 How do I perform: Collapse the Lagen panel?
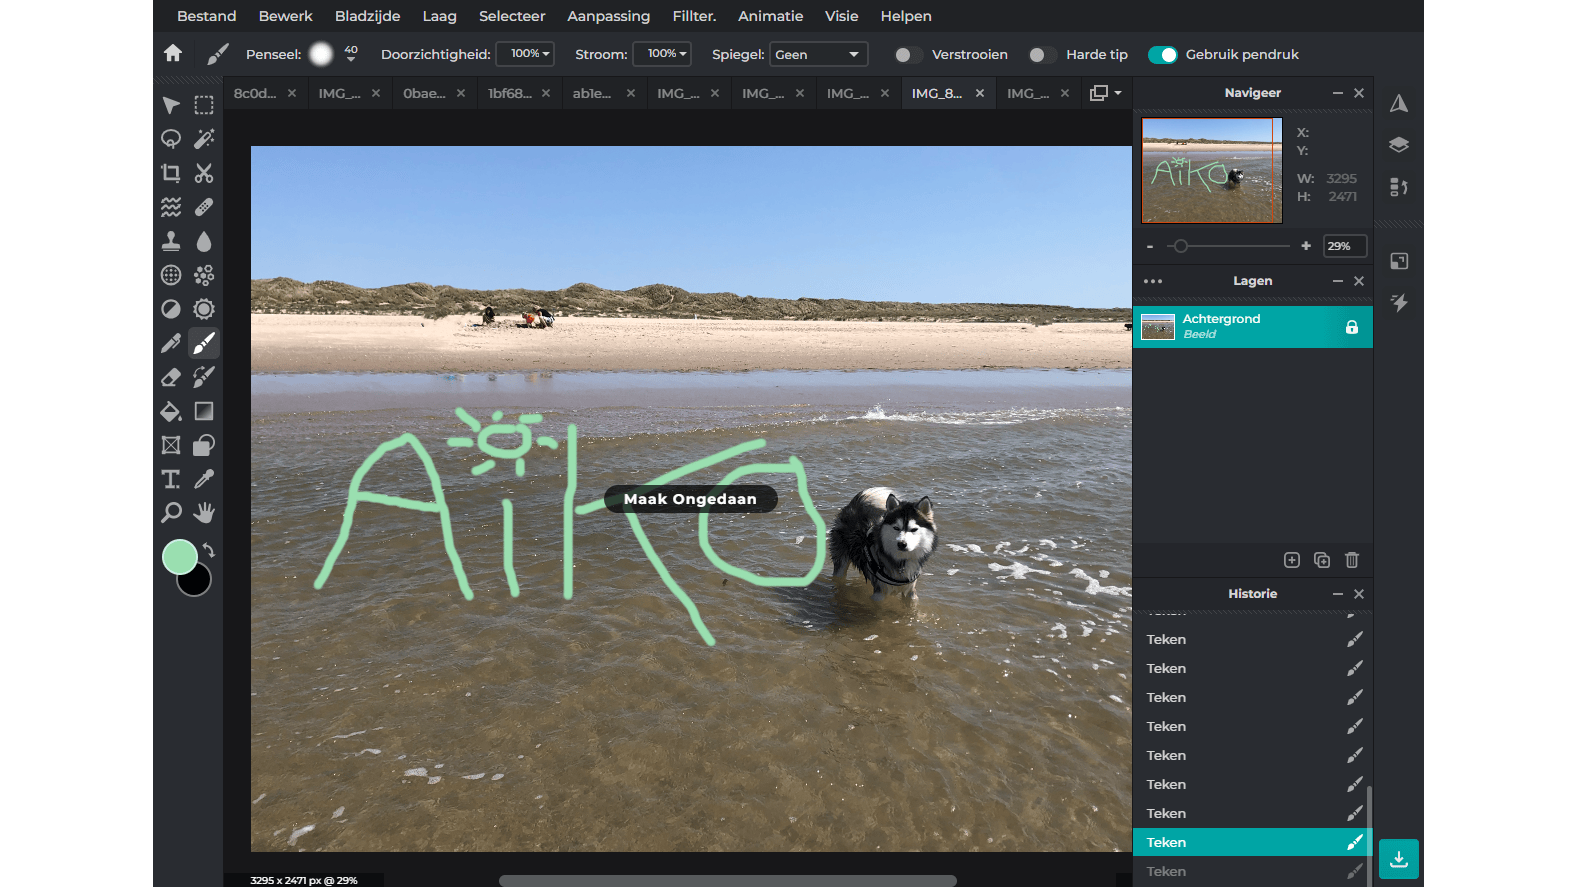click(x=1338, y=281)
